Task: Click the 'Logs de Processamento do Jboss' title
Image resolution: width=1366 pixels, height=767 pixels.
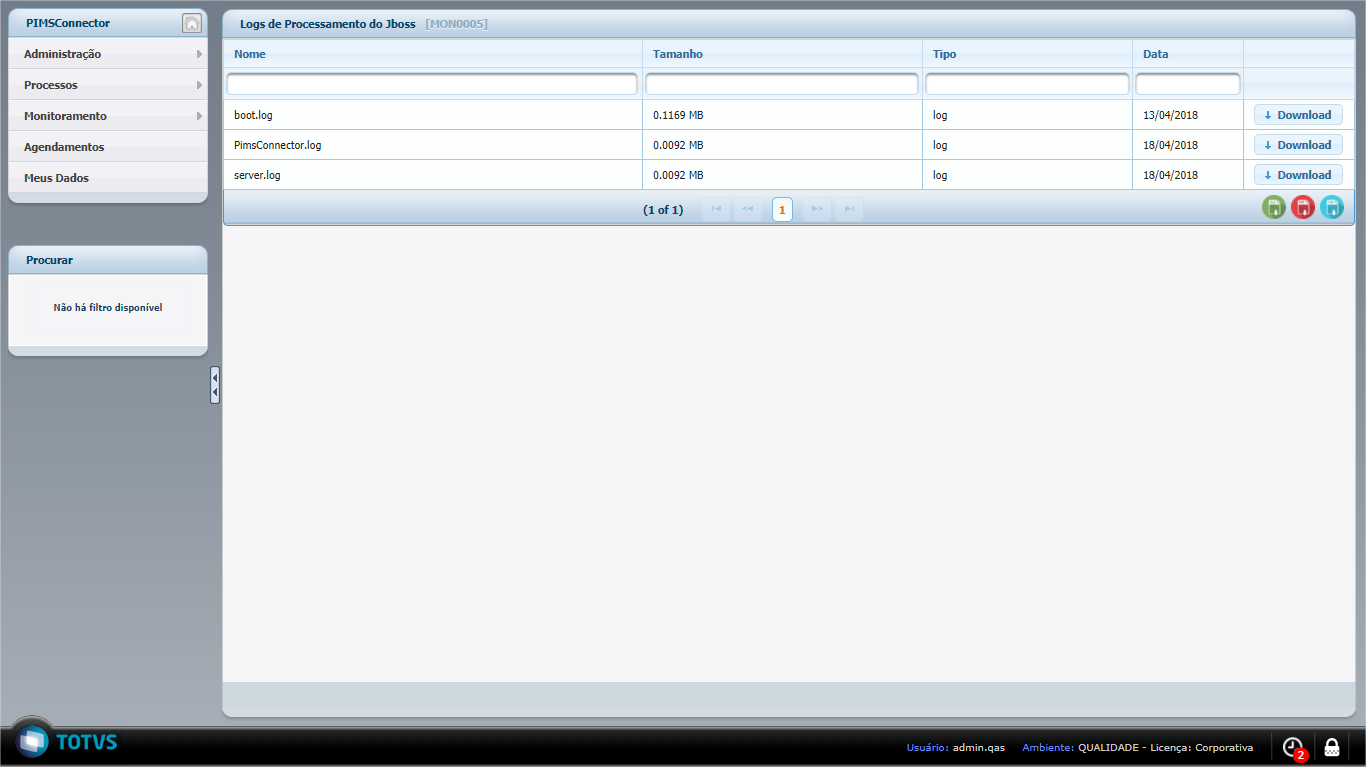Action: 328,23
